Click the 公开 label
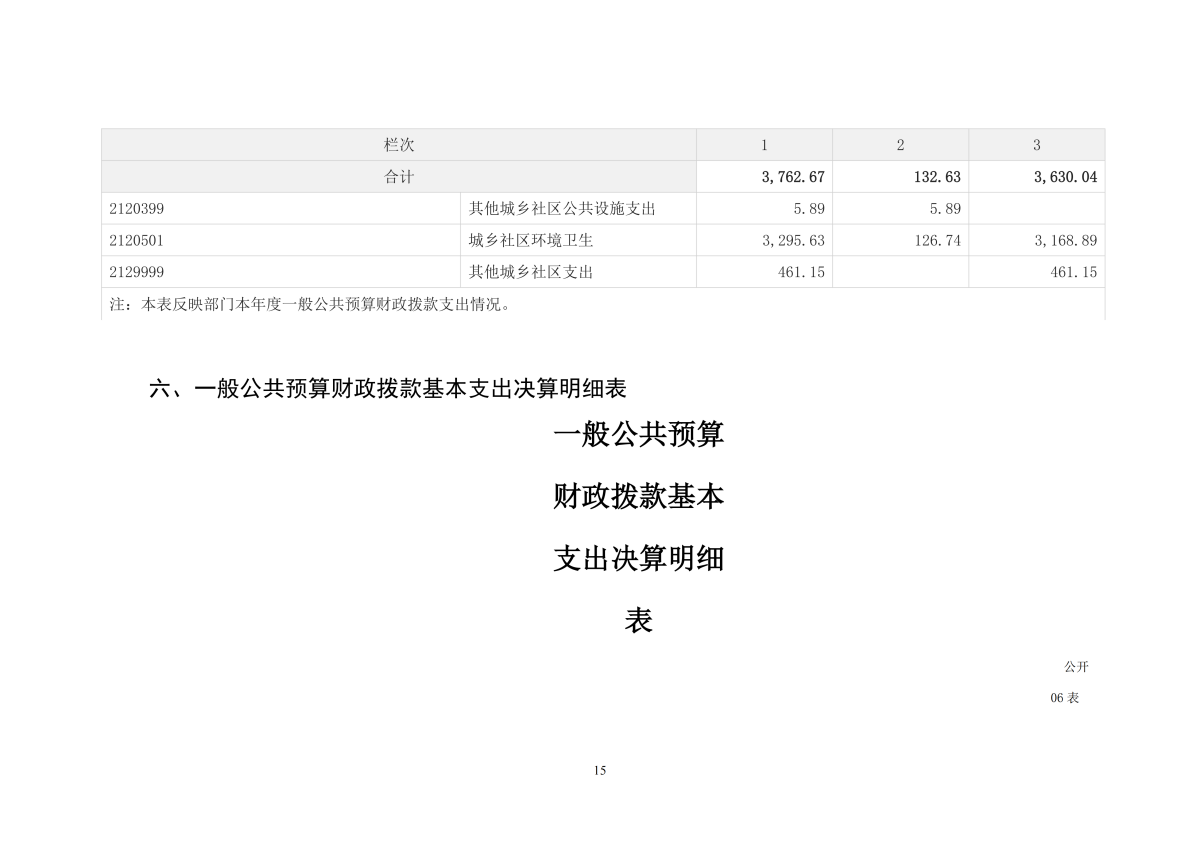The height and width of the screenshot is (848, 1200). point(1076,667)
